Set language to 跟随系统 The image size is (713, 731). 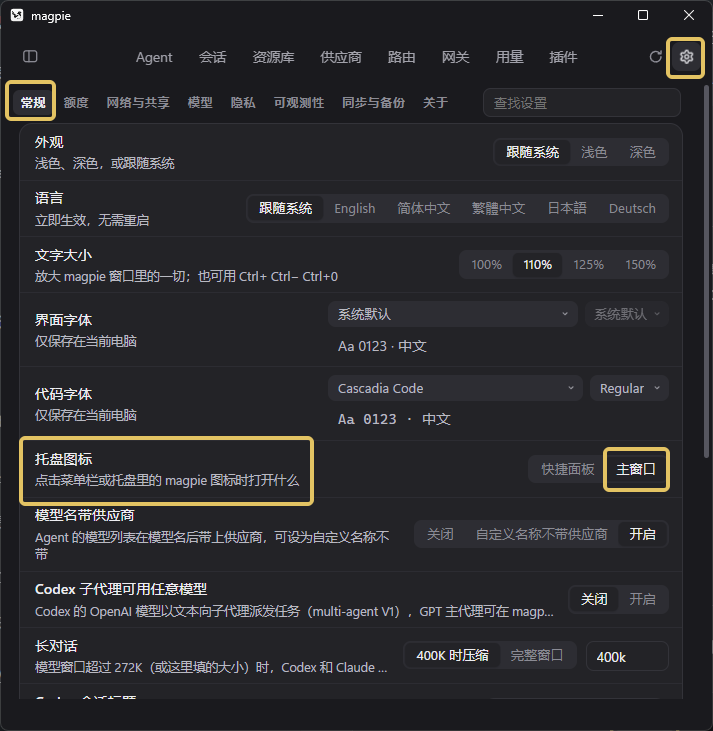point(285,208)
